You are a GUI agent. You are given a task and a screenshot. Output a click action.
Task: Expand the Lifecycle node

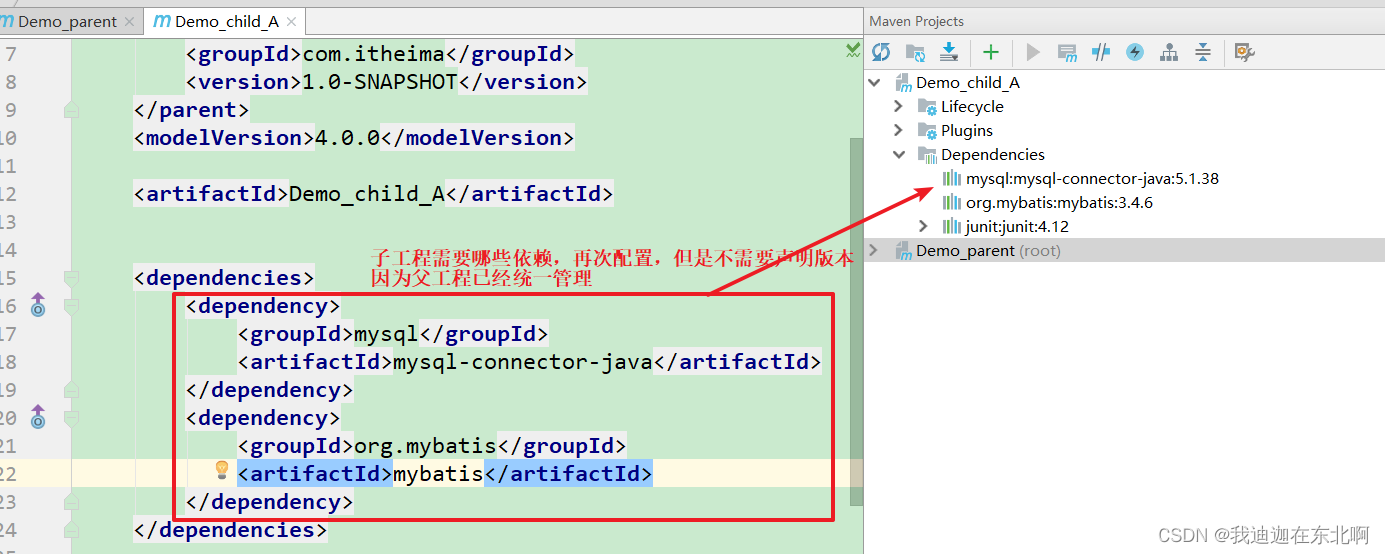click(x=899, y=106)
